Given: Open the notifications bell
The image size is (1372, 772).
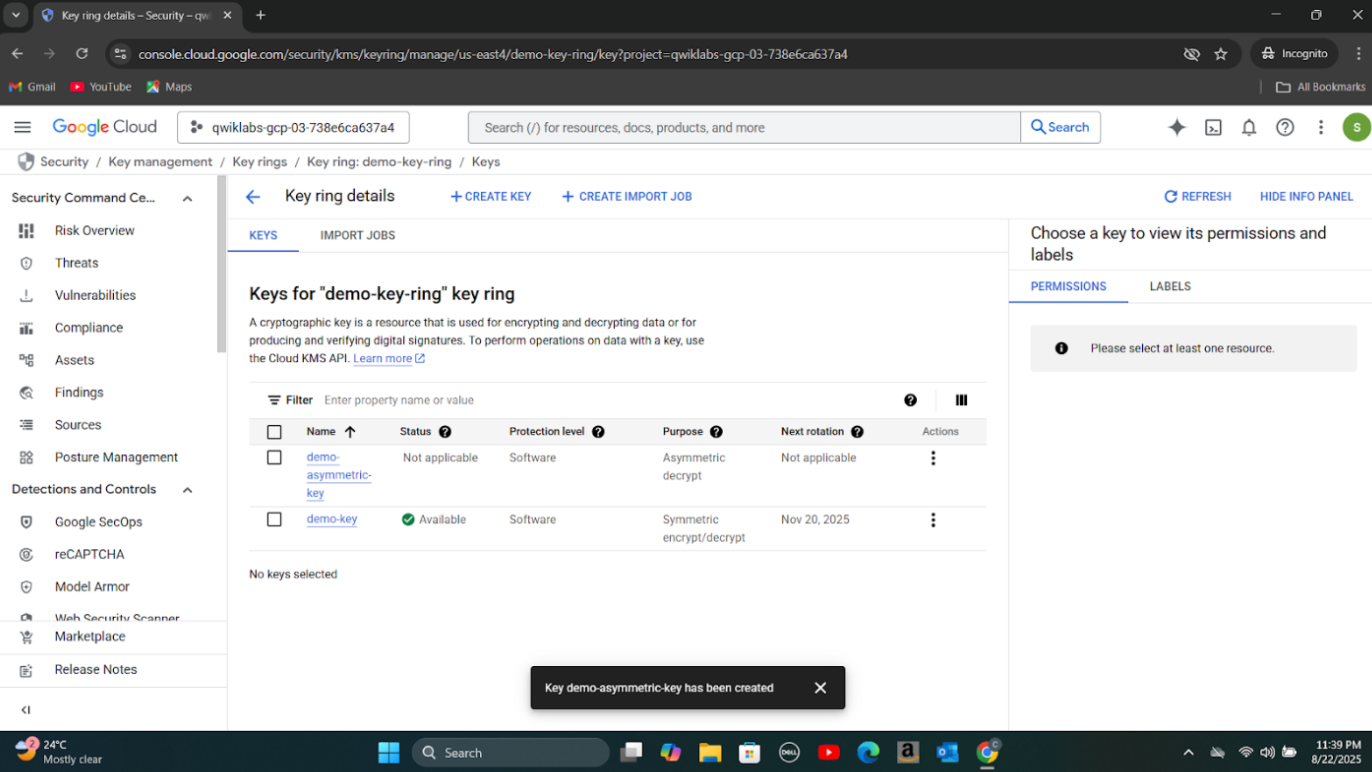Looking at the screenshot, I should click(x=1249, y=127).
